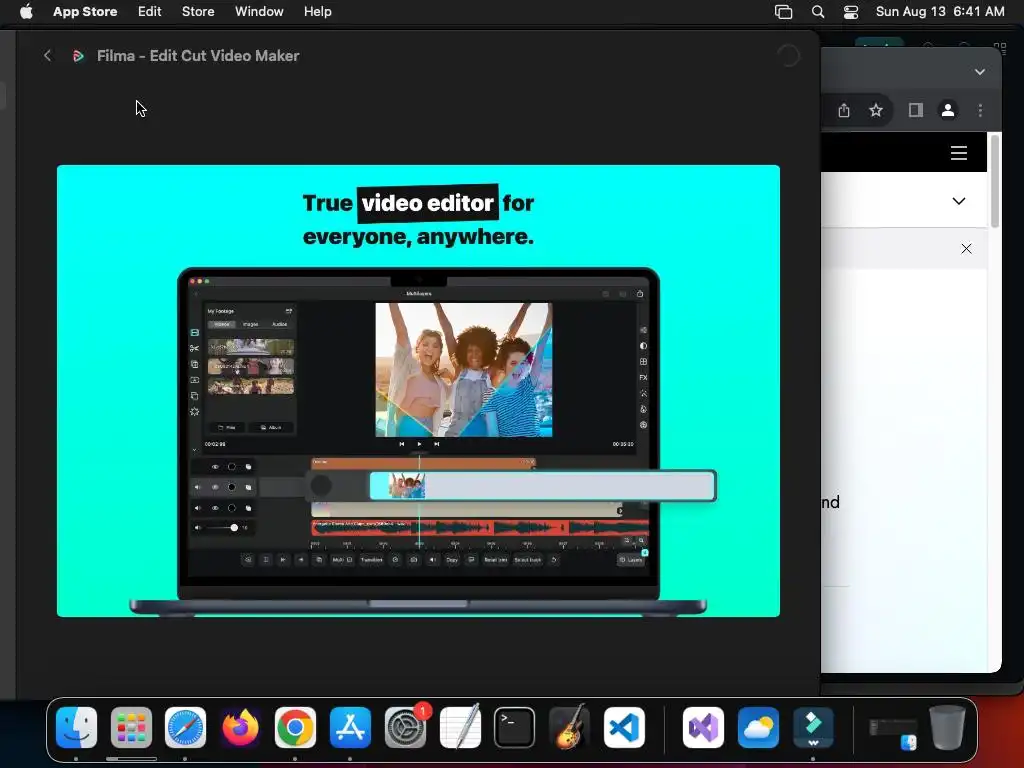Open the App Store menu in menu bar
The height and width of the screenshot is (768, 1024).
pos(85,11)
